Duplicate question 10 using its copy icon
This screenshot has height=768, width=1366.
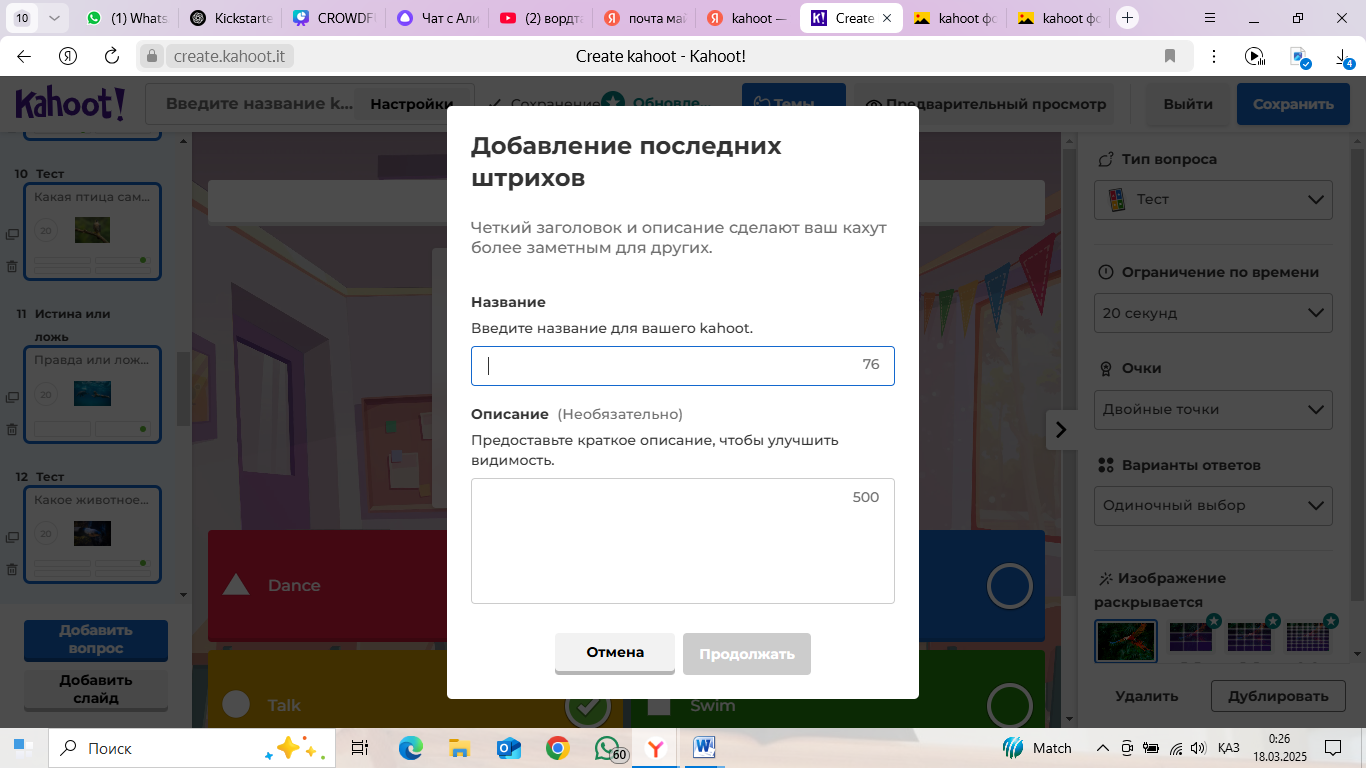(x=12, y=234)
